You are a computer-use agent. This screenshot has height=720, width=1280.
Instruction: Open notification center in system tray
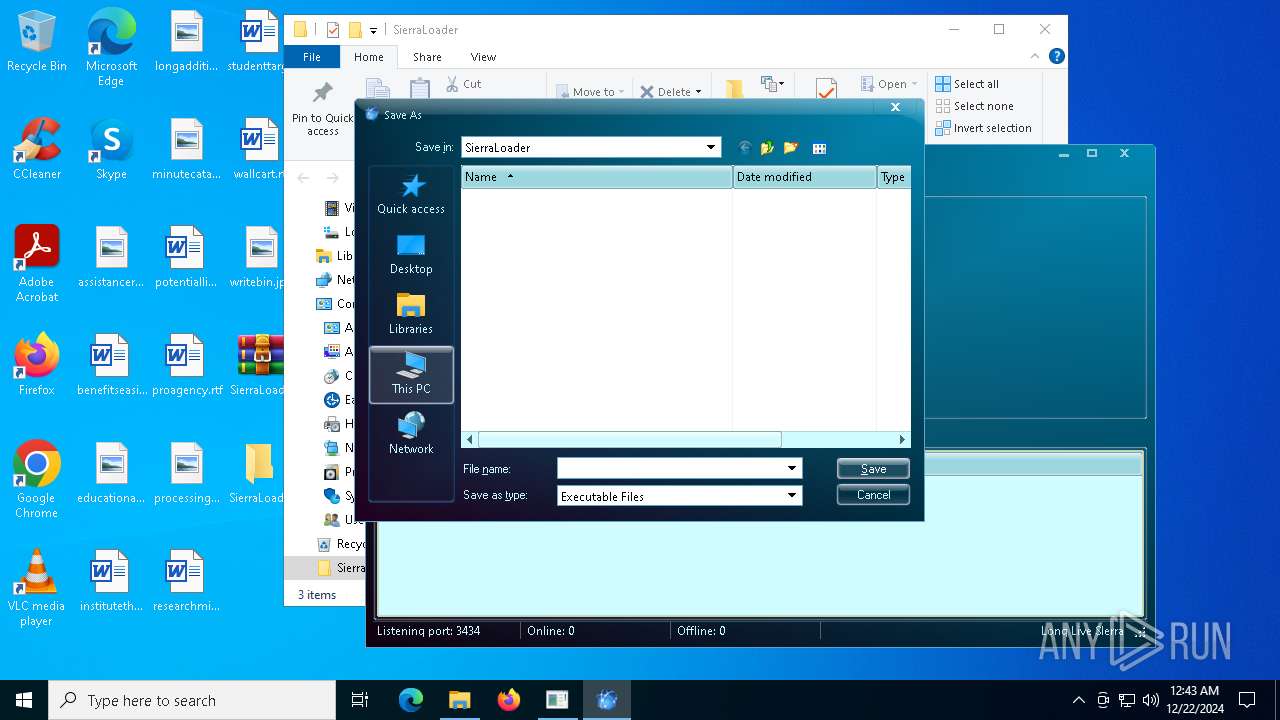tap(1247, 700)
